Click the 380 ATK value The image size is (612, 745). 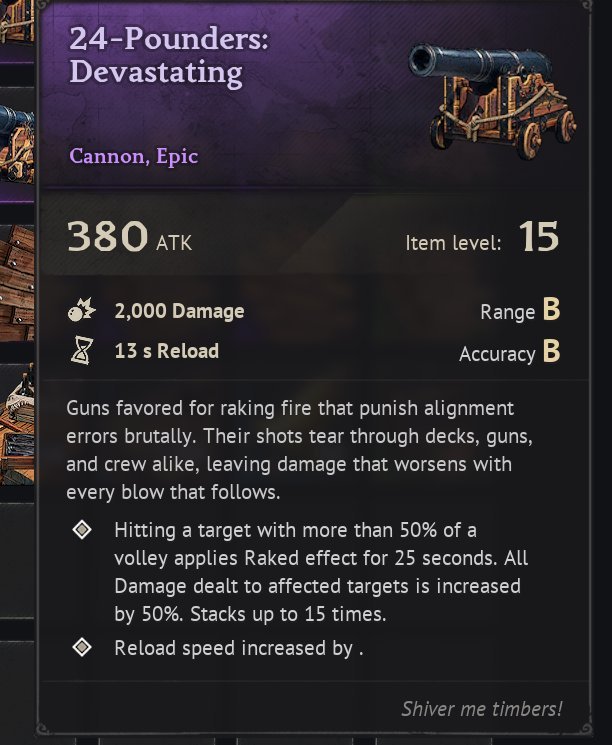pos(129,238)
